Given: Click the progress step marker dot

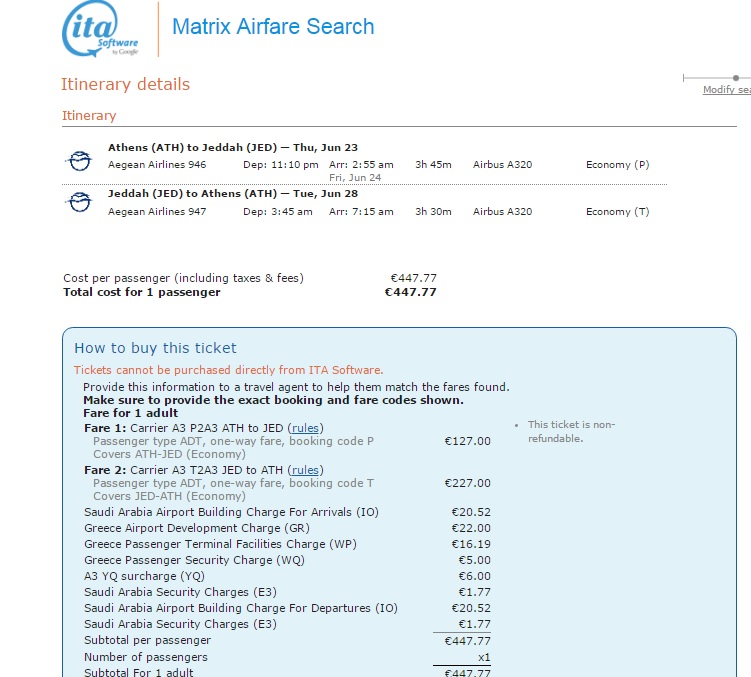Looking at the screenshot, I should point(736,78).
